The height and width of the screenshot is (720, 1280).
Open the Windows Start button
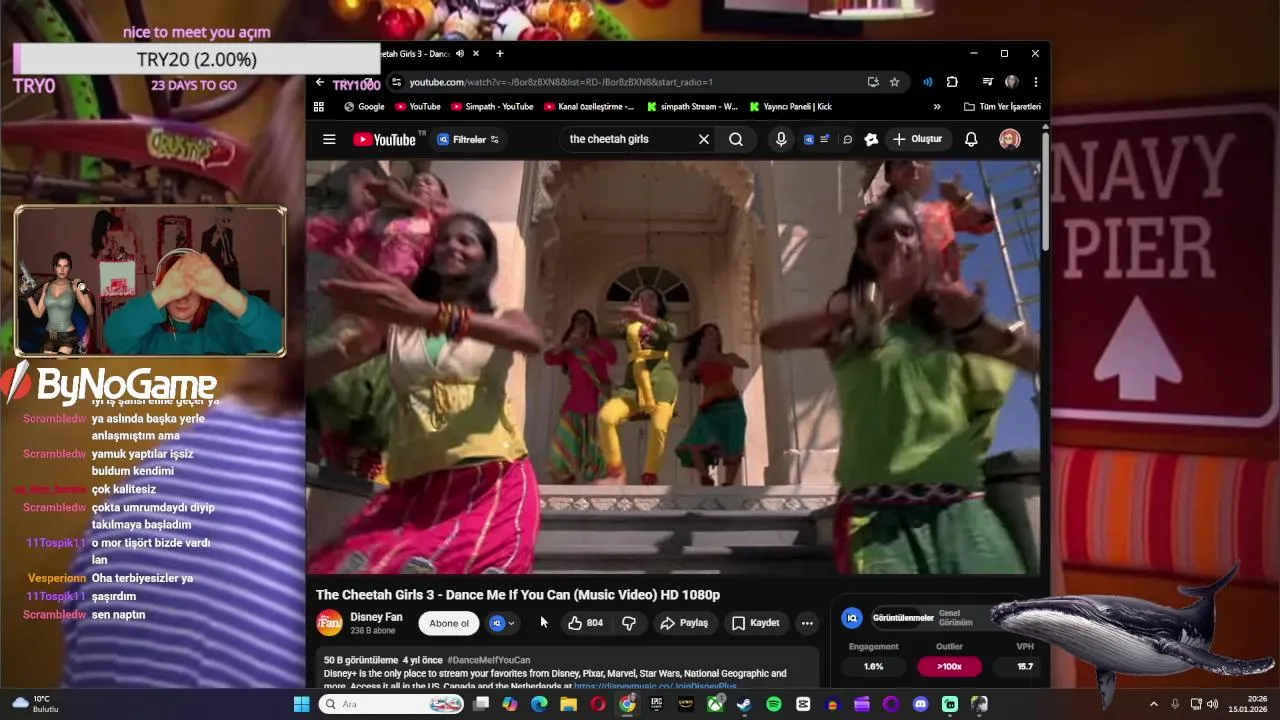pos(301,704)
